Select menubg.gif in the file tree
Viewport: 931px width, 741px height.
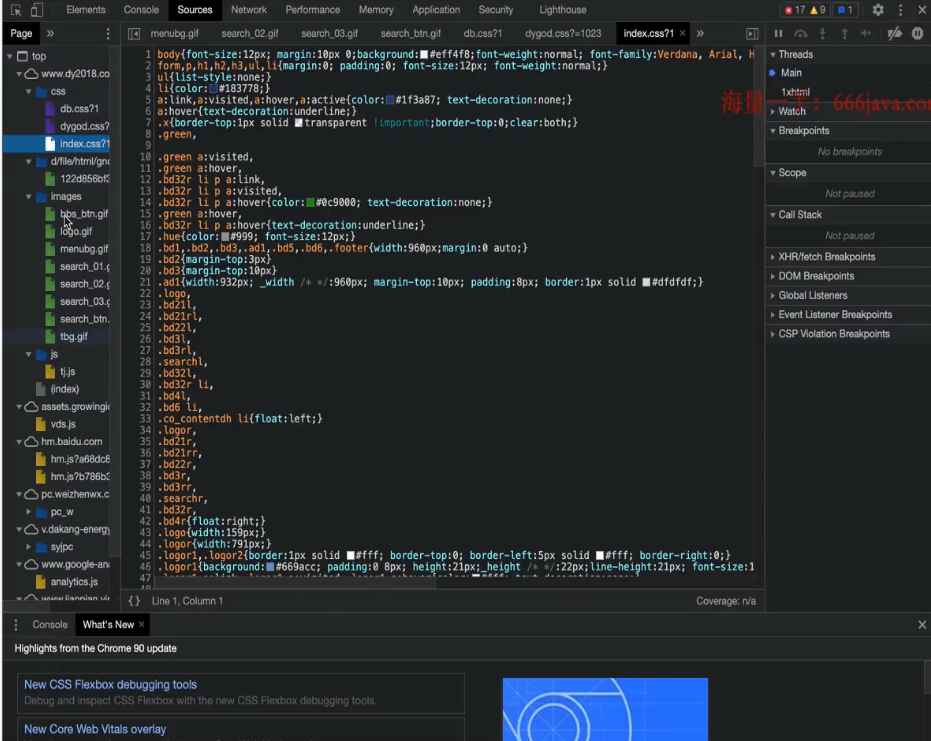(84, 249)
